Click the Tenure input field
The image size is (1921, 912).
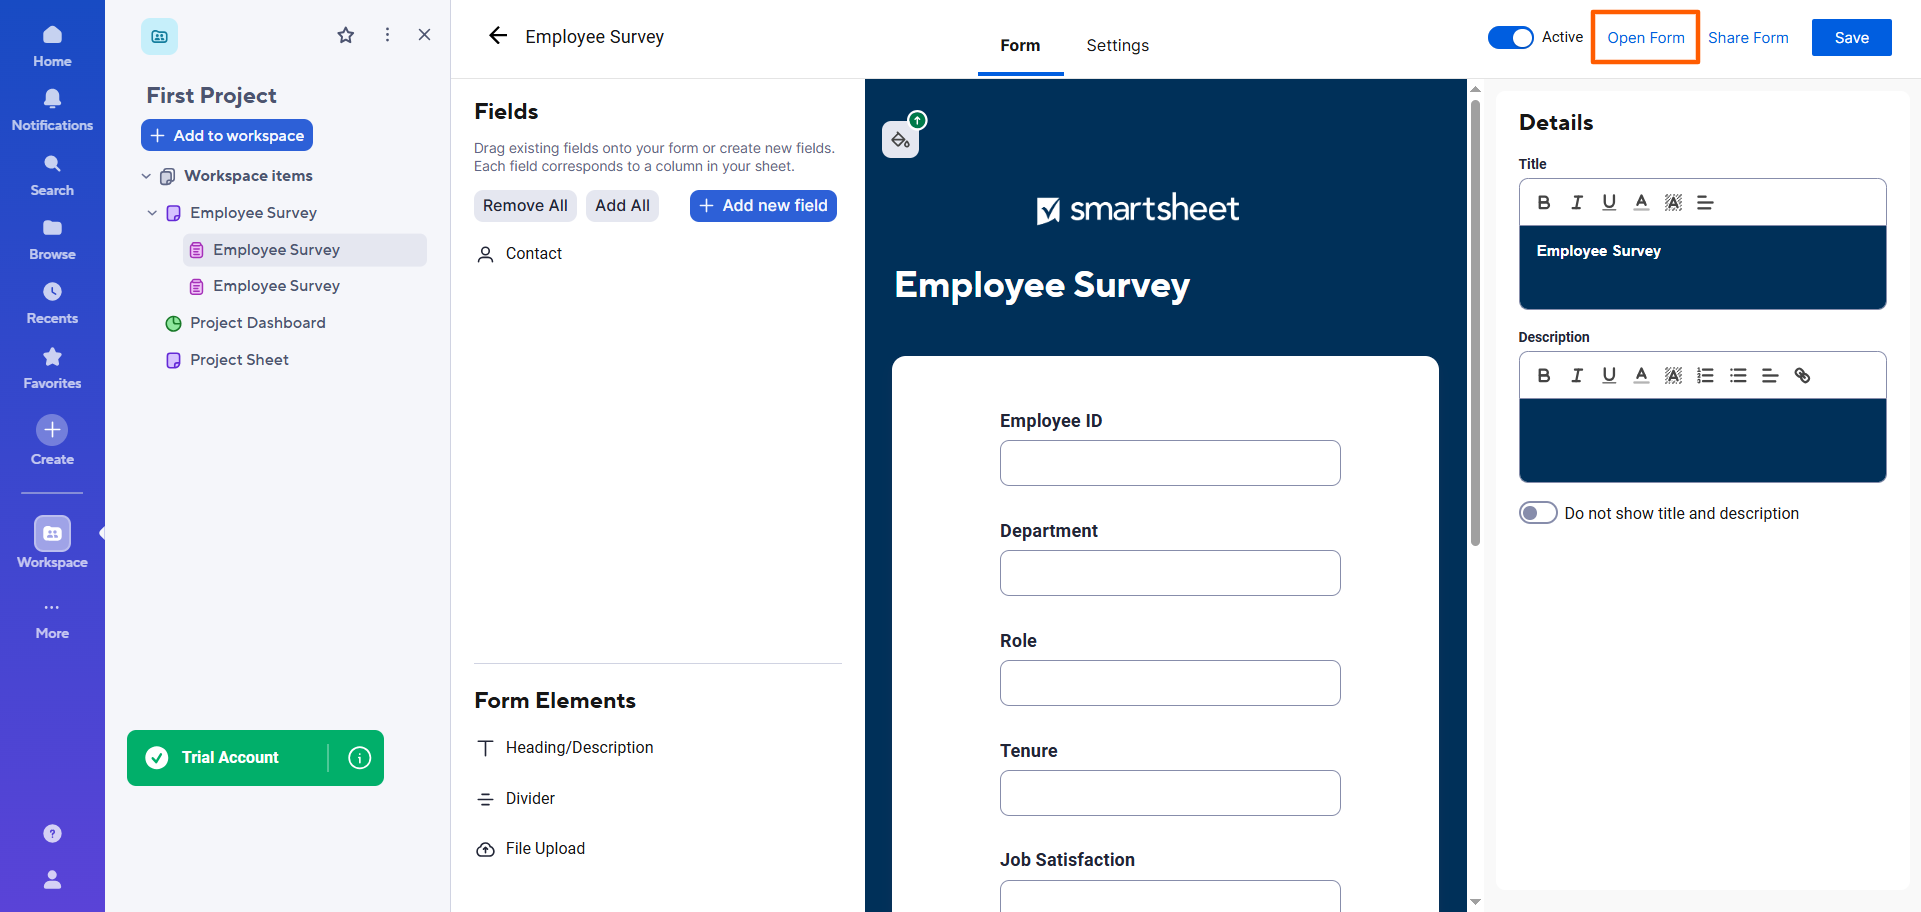(x=1170, y=793)
